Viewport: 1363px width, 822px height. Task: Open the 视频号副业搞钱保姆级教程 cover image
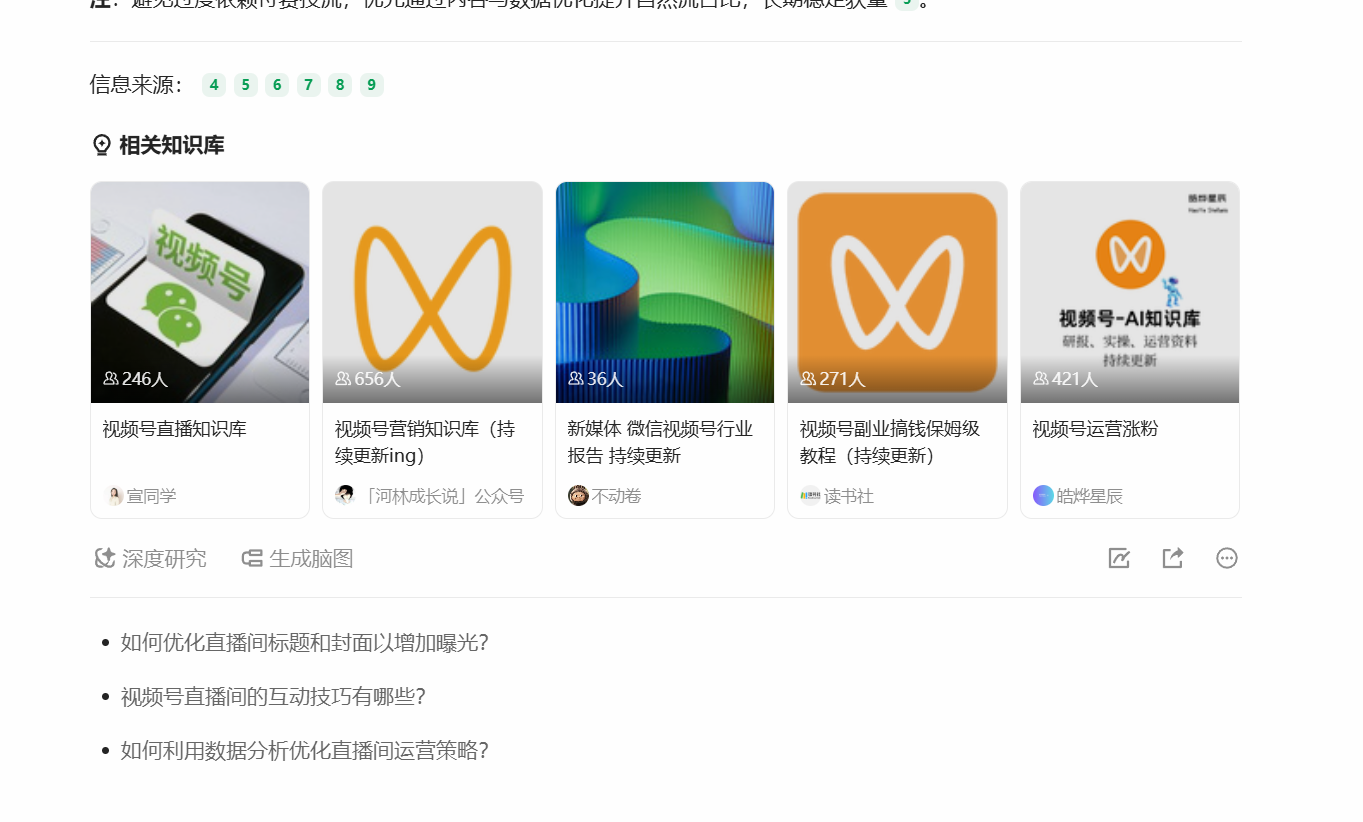(897, 292)
